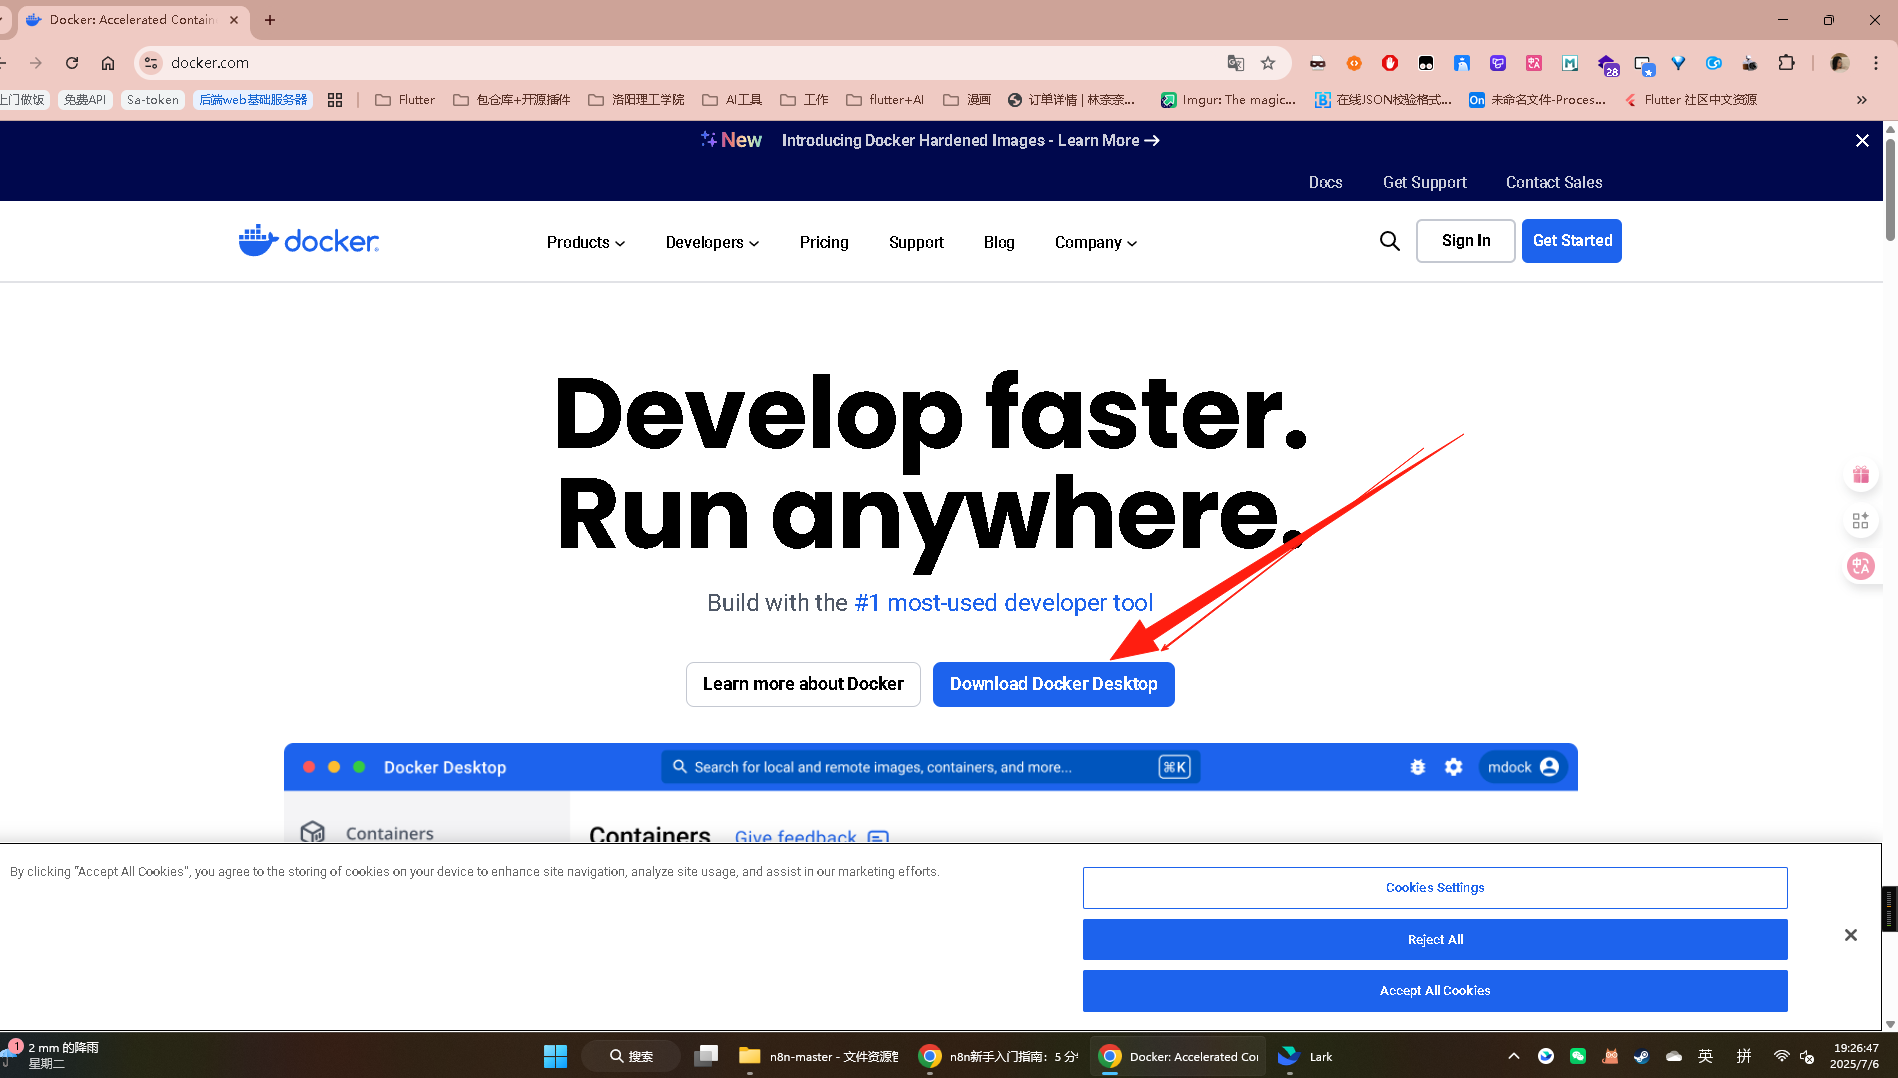Open the site search magnifier icon
The image size is (1898, 1078).
point(1389,241)
